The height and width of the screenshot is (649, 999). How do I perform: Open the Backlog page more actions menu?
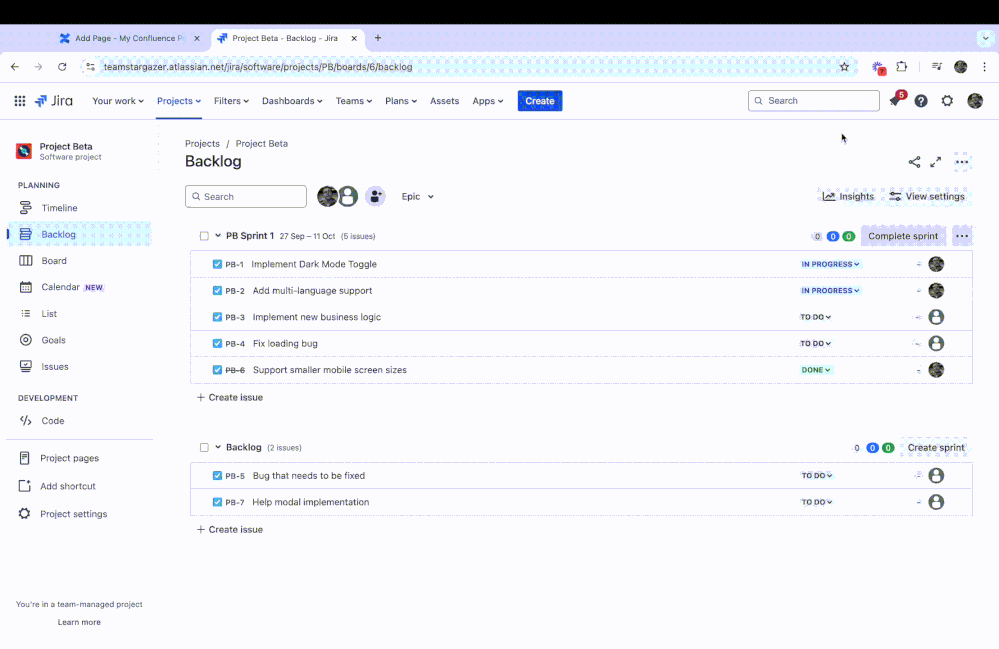tap(962, 162)
